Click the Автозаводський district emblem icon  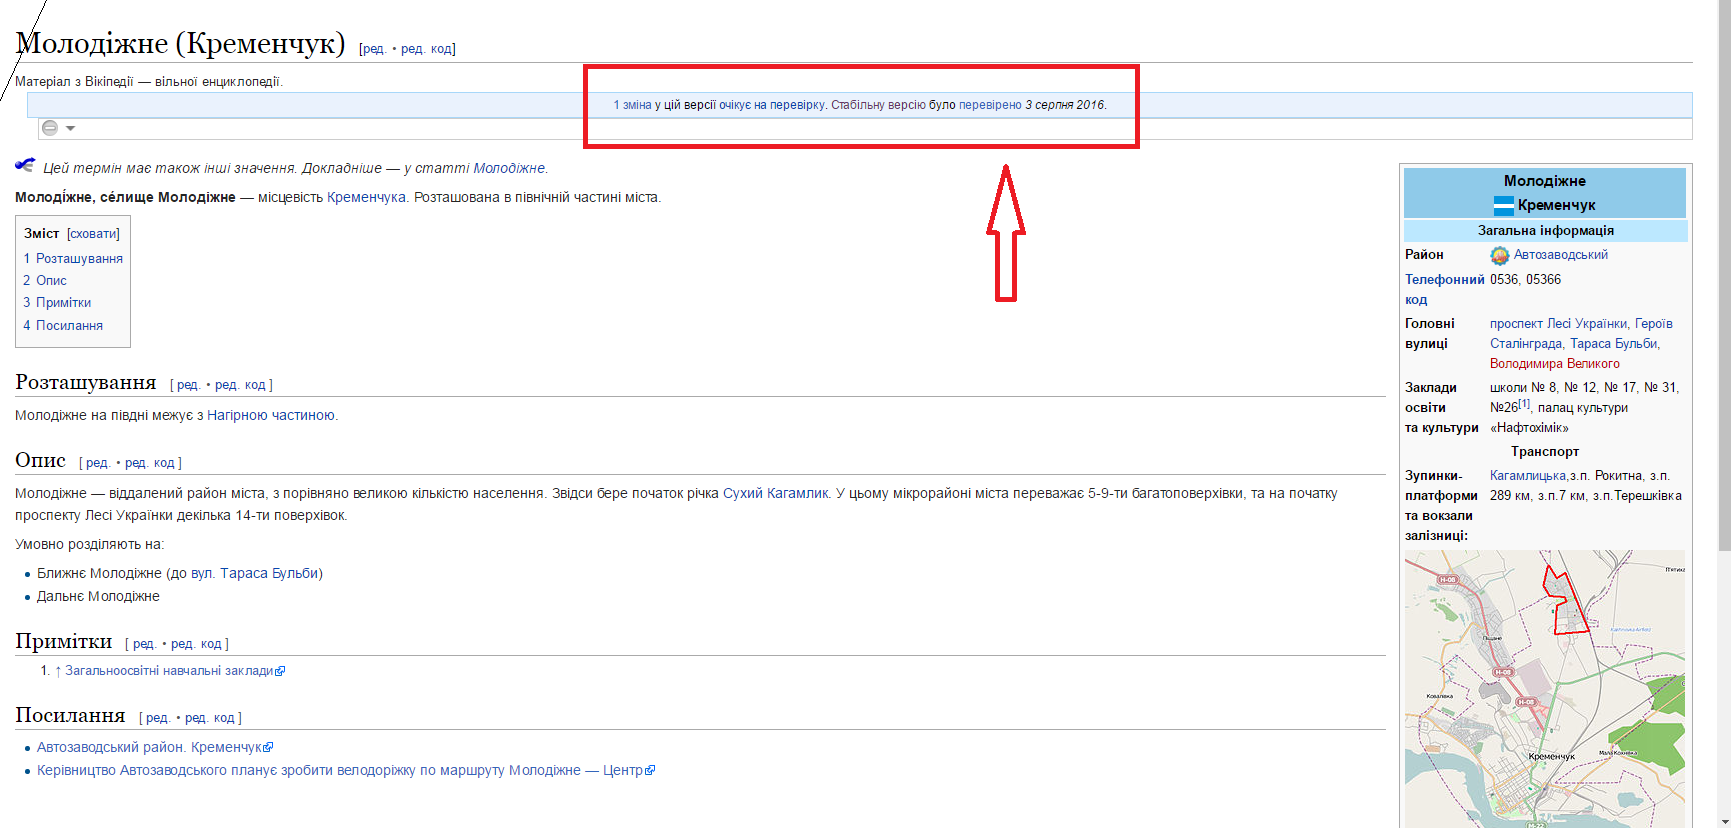[x=1499, y=255]
